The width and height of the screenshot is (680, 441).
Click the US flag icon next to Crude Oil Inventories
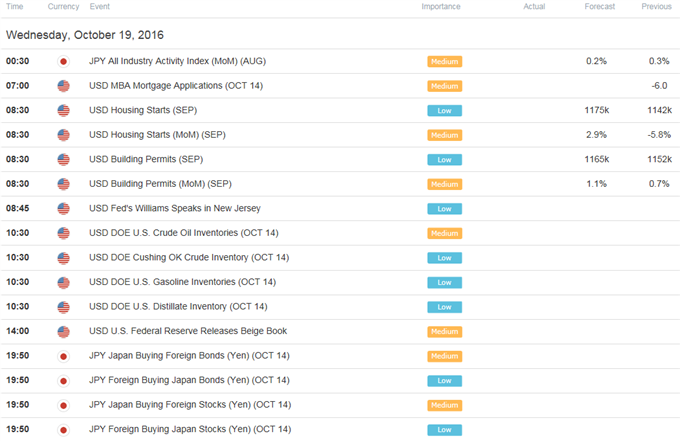click(63, 233)
